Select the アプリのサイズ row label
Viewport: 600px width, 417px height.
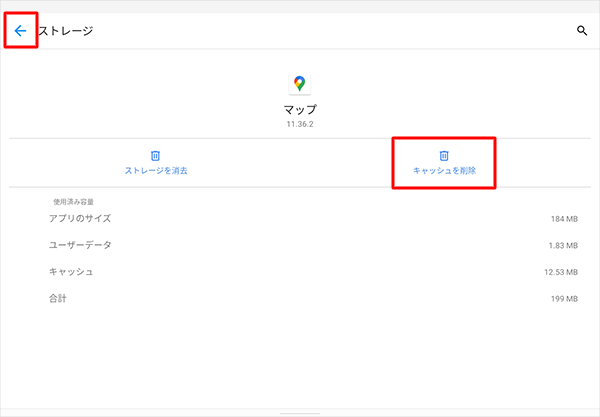pyautogui.click(x=79, y=219)
